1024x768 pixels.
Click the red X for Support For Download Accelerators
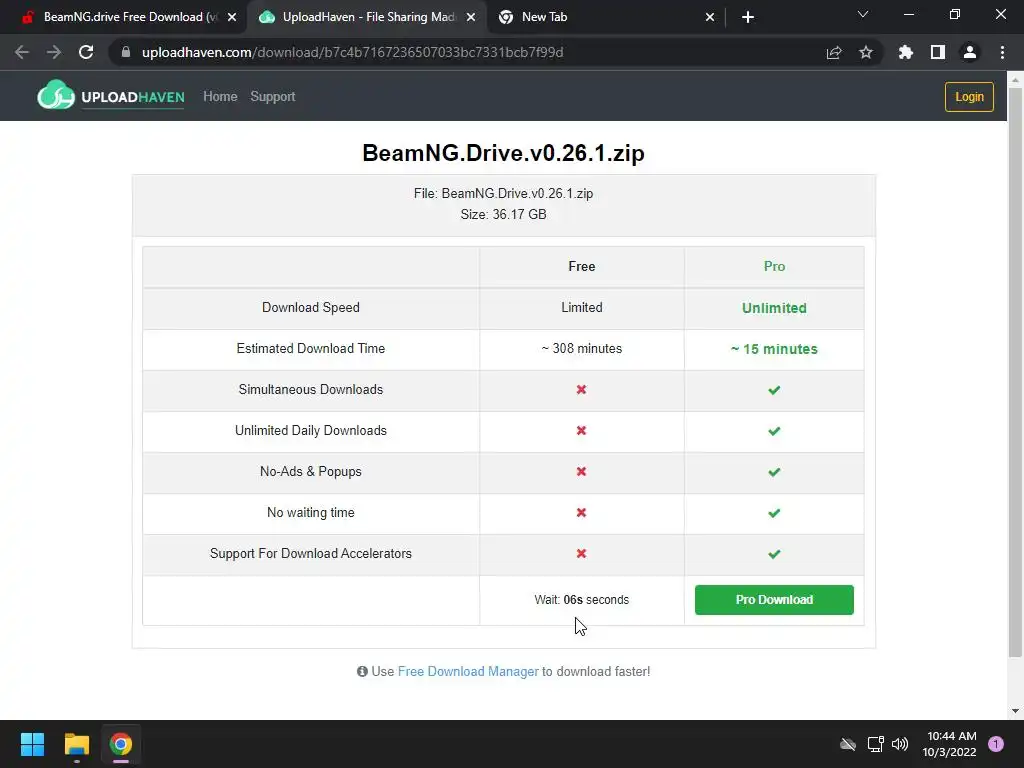click(x=581, y=553)
